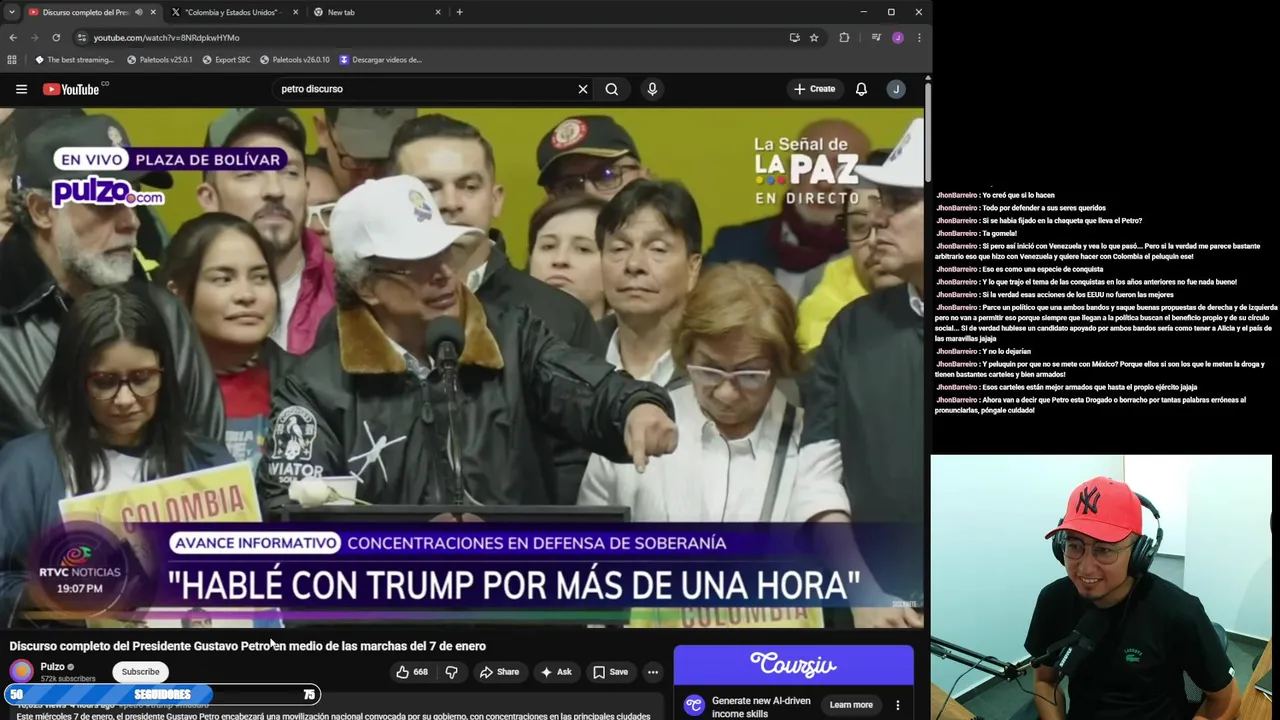Image resolution: width=1280 pixels, height=720 pixels.
Task: Open the 'Descargar videos de...' bookmark
Action: [x=380, y=59]
